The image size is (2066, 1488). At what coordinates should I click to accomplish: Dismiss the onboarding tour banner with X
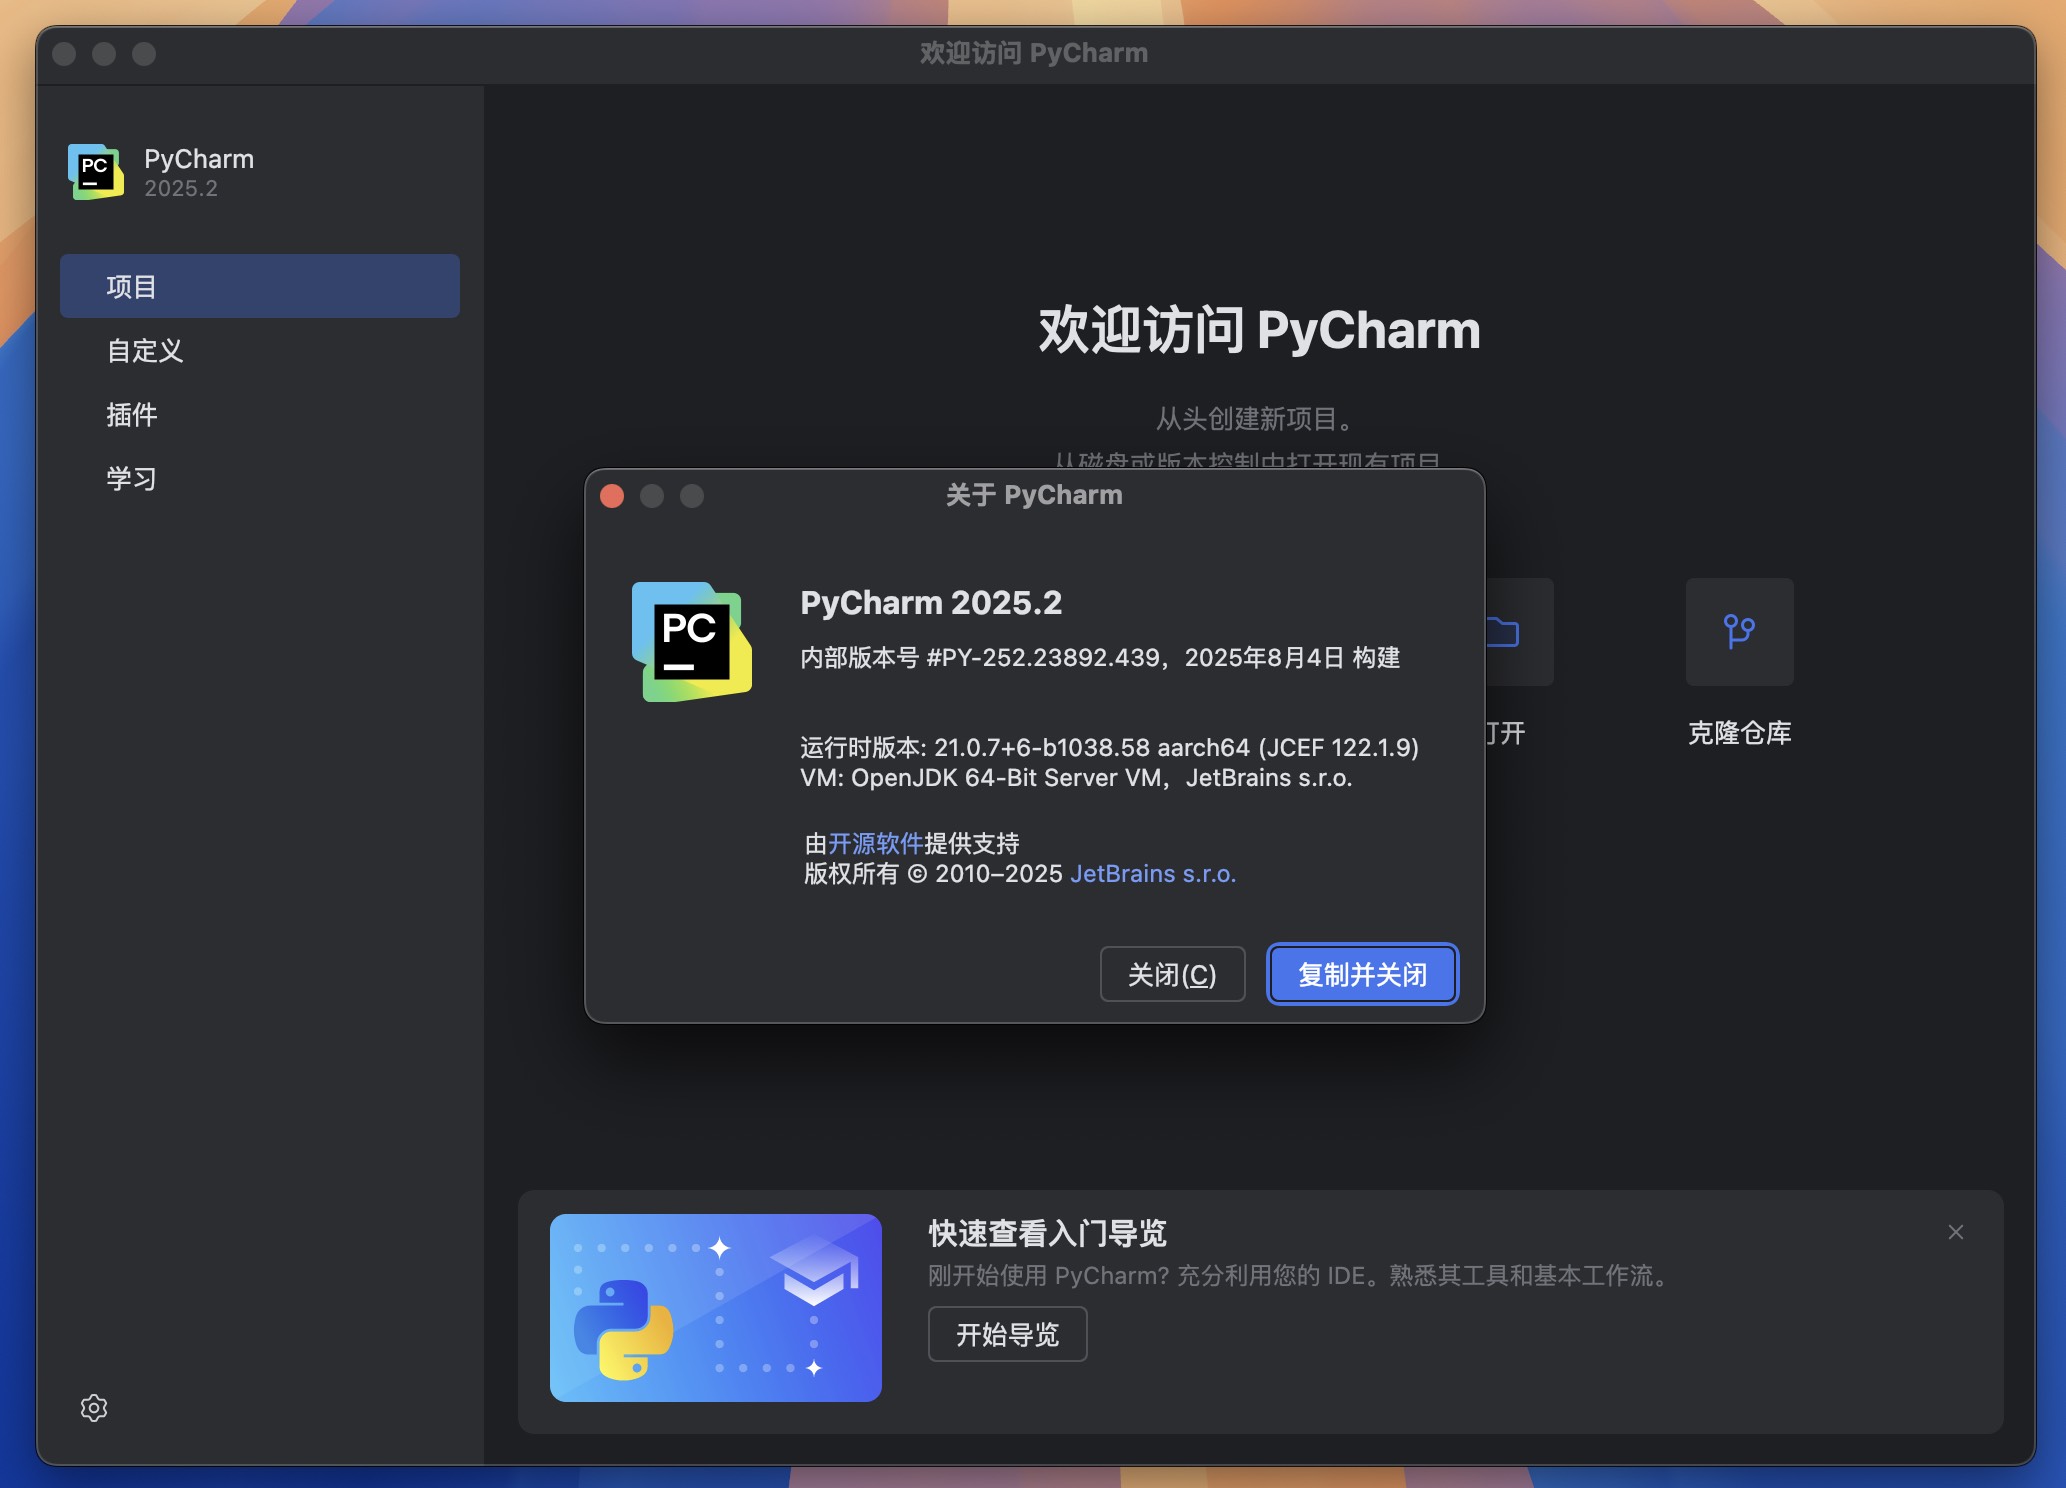[1956, 1232]
